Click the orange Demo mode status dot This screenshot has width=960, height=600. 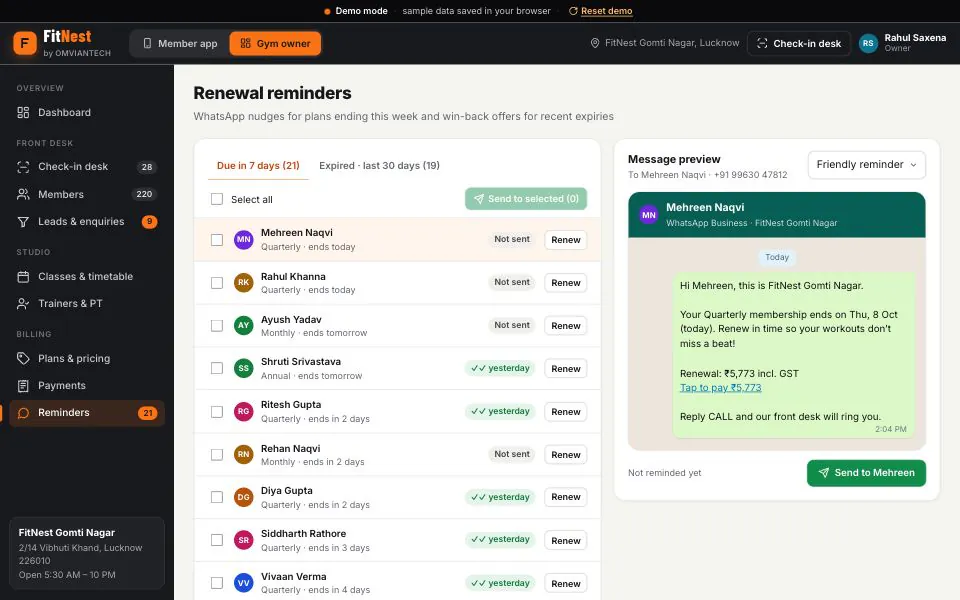tap(328, 11)
